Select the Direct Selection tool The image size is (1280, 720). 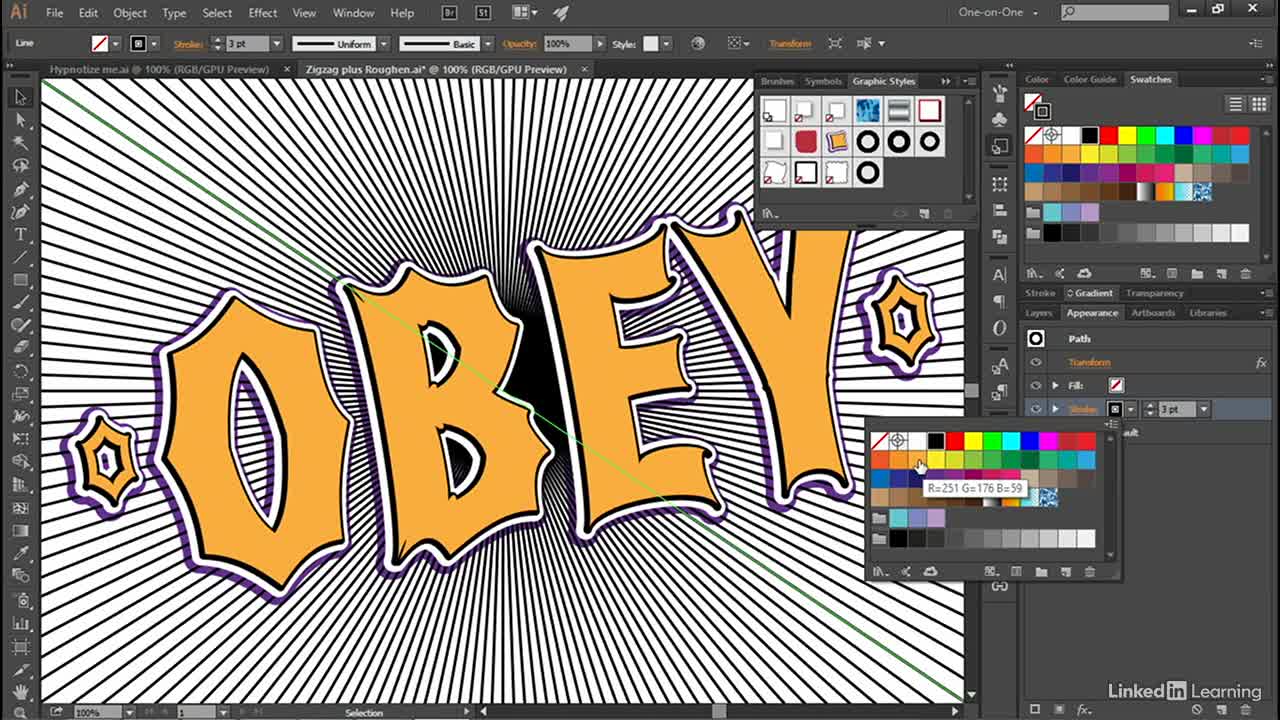(20, 120)
